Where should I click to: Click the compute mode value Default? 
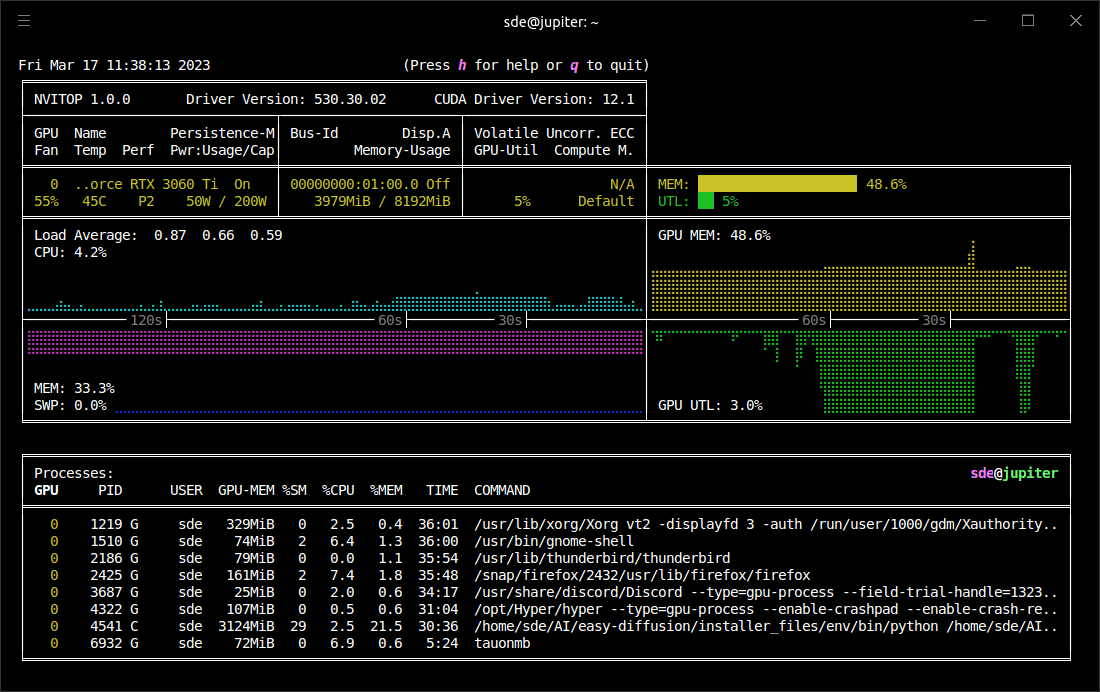click(x=605, y=201)
